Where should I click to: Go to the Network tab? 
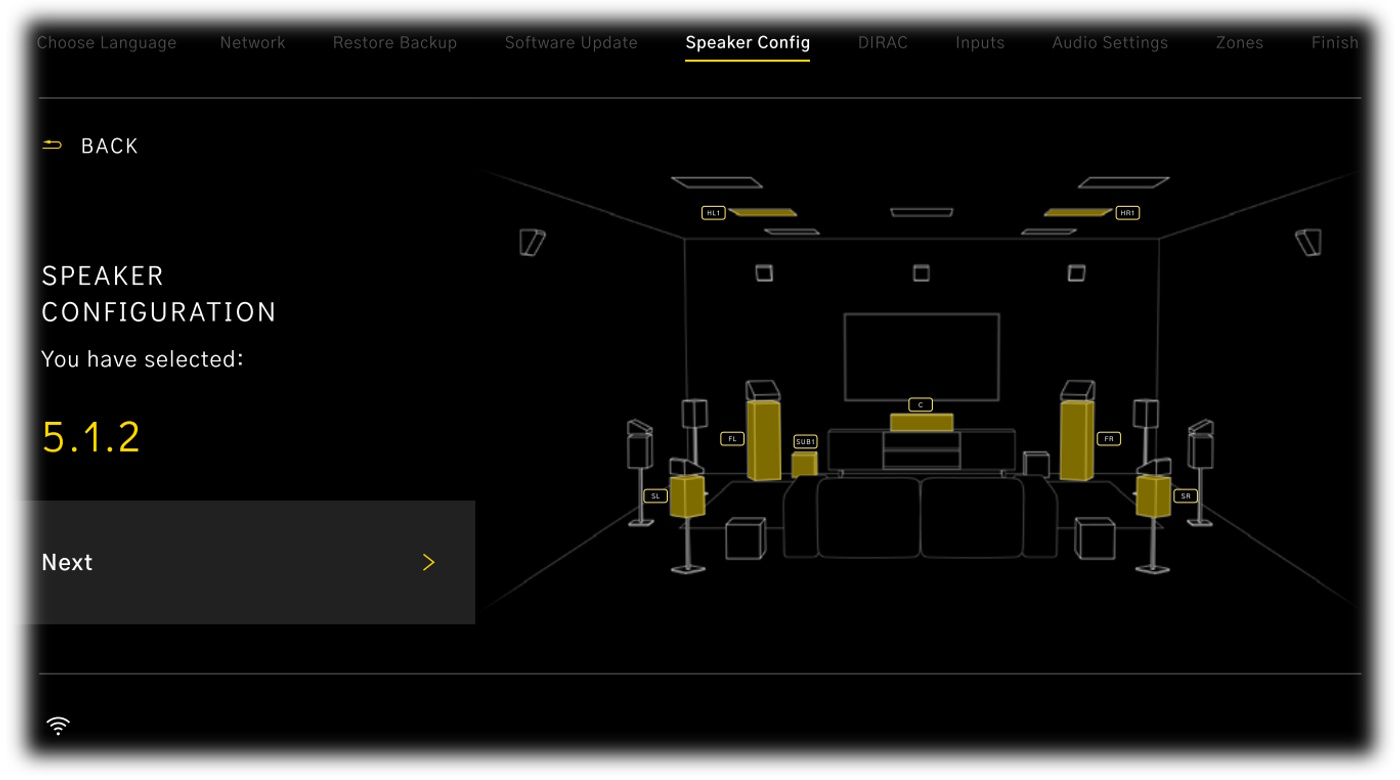pos(253,43)
